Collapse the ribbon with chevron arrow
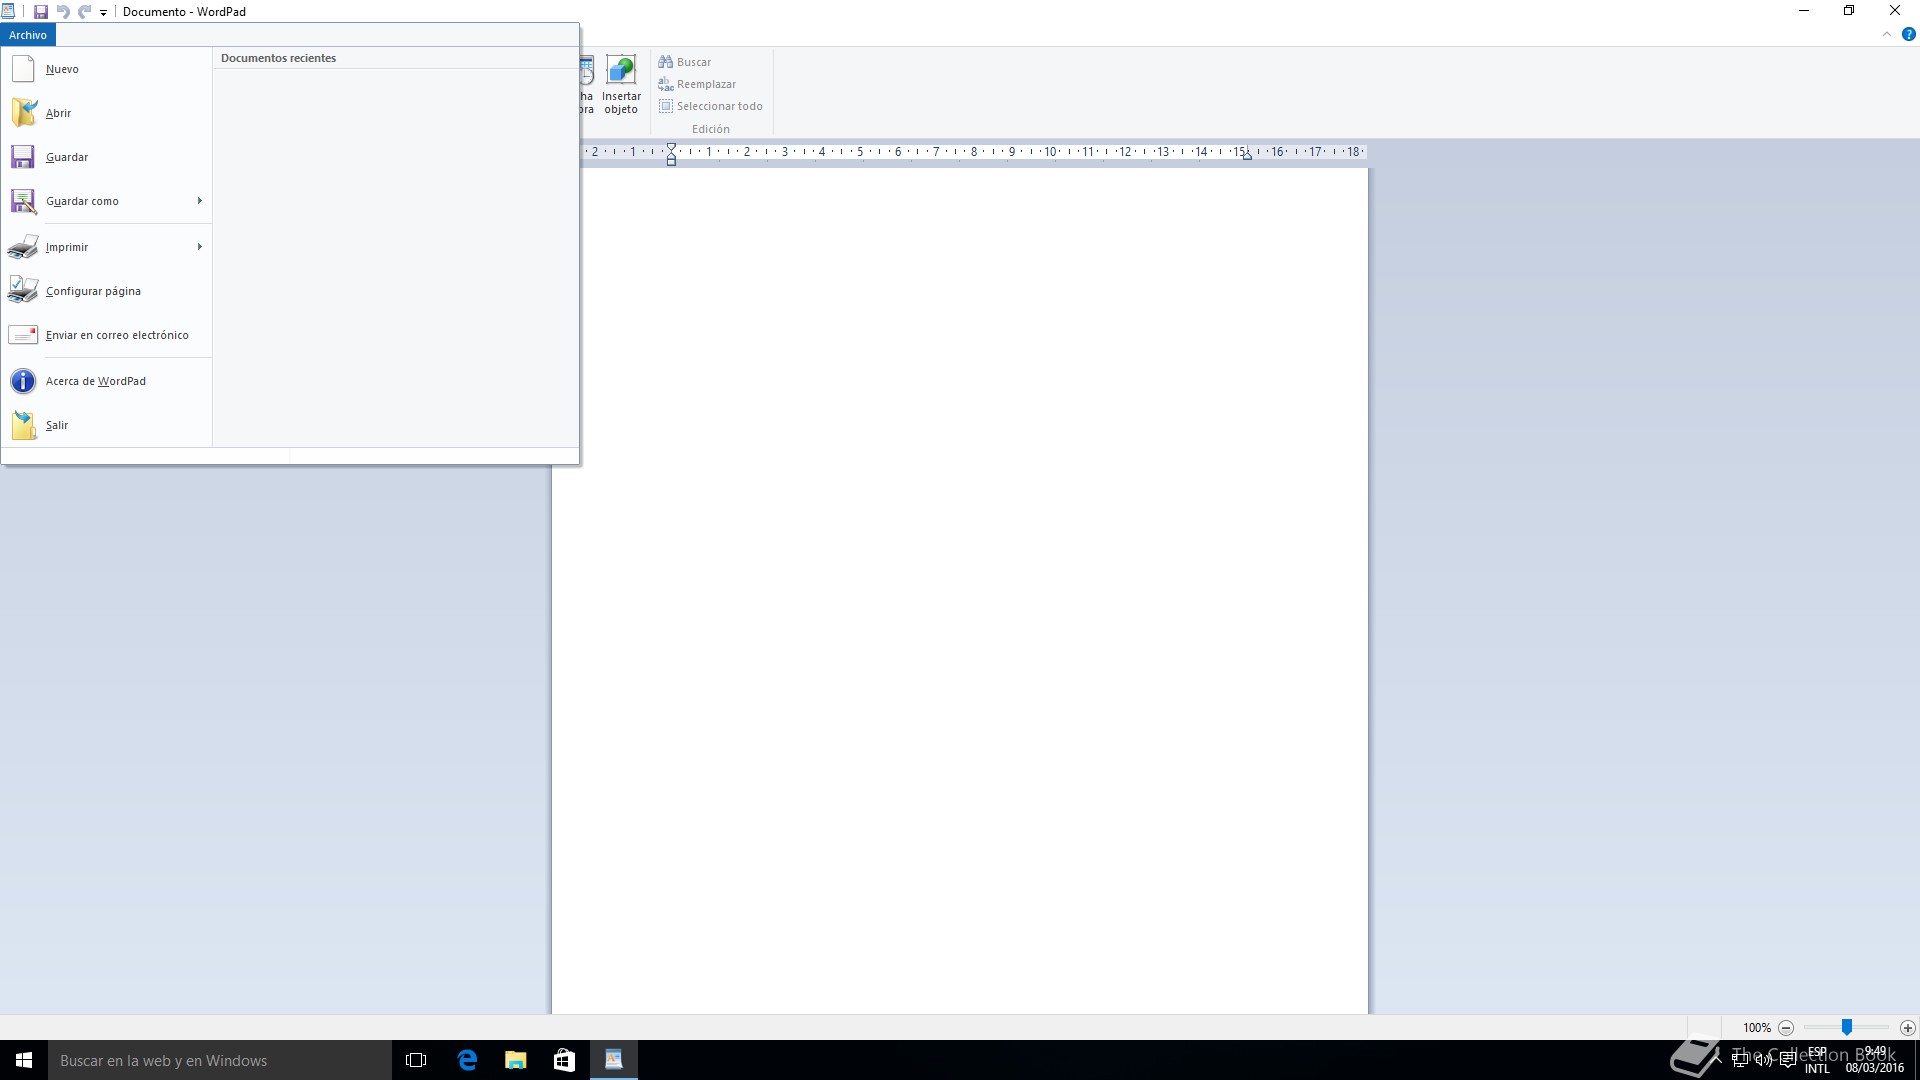This screenshot has width=1920, height=1080. [x=1887, y=34]
